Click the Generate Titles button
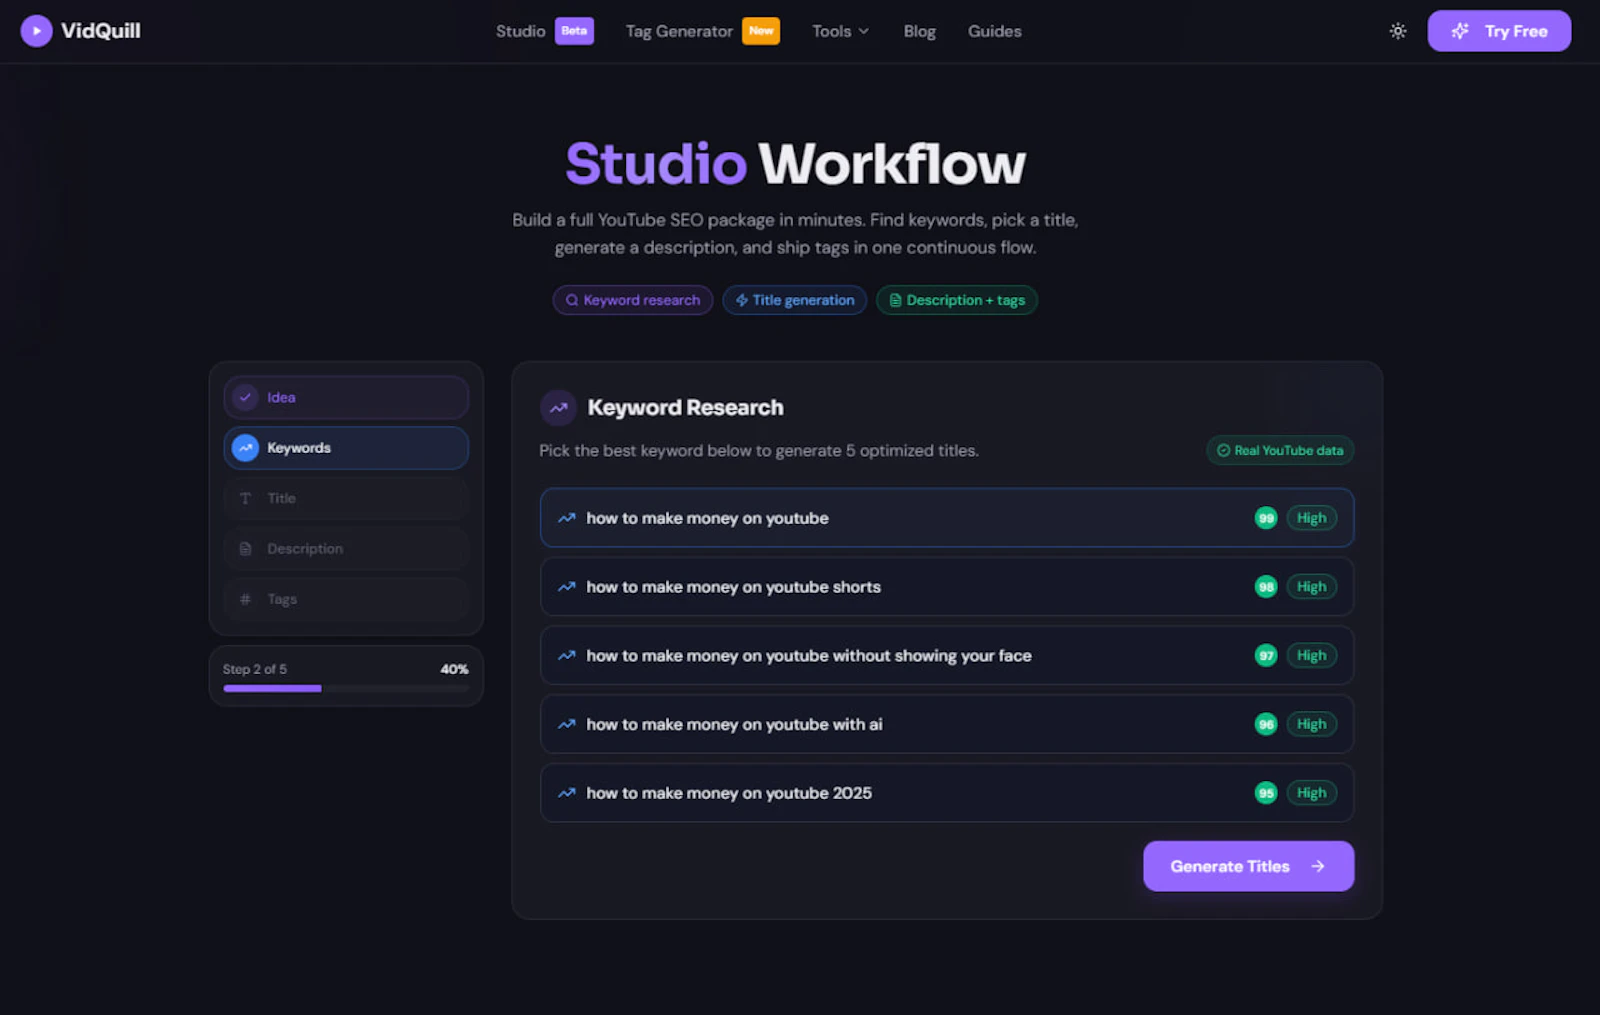 click(x=1248, y=866)
